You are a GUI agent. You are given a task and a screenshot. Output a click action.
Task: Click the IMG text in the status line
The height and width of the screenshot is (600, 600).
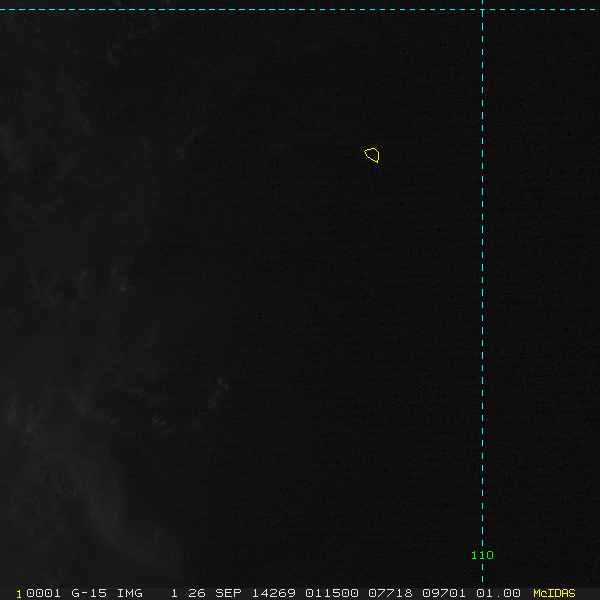point(129,593)
